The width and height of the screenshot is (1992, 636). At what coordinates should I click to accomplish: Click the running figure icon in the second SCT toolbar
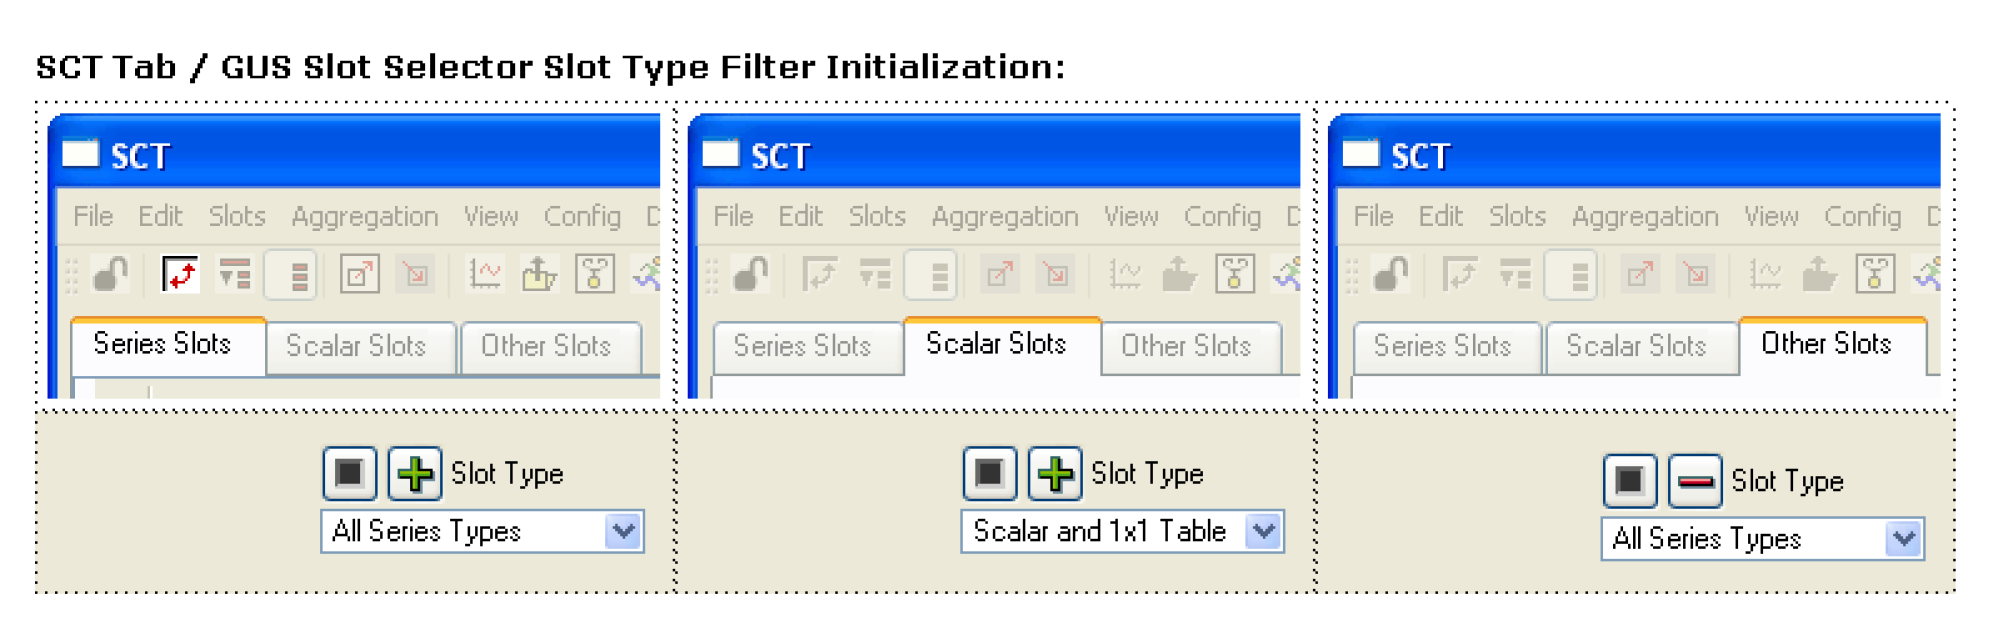(1289, 274)
